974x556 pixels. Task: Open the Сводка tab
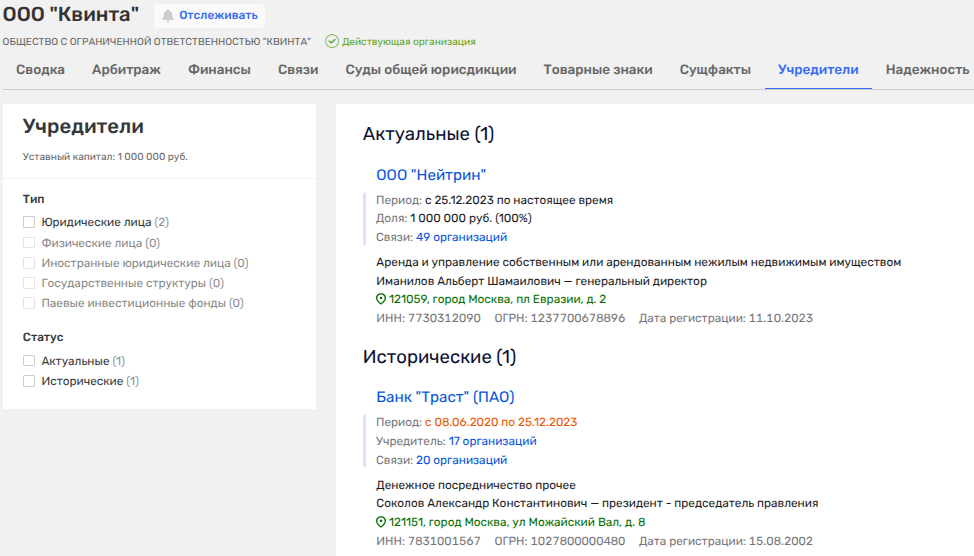(x=40, y=70)
